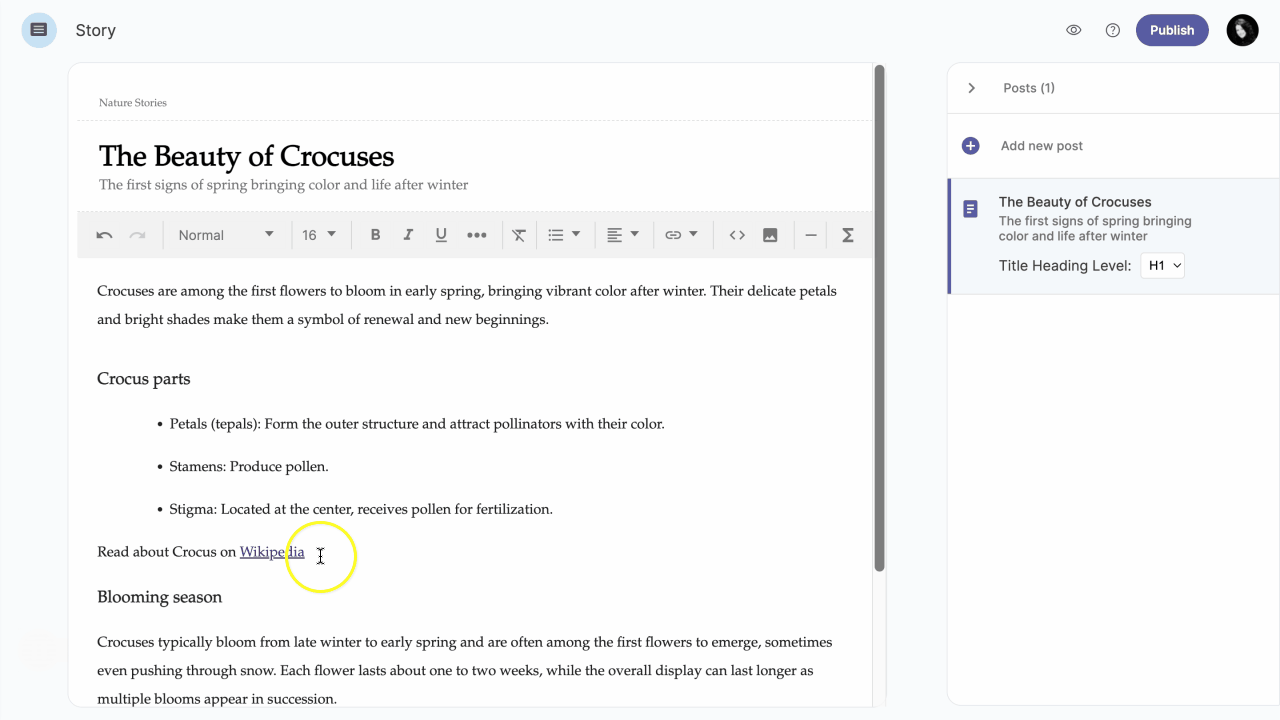Viewport: 1280px width, 720px height.
Task: Insert image icon in toolbar
Action: (770, 235)
